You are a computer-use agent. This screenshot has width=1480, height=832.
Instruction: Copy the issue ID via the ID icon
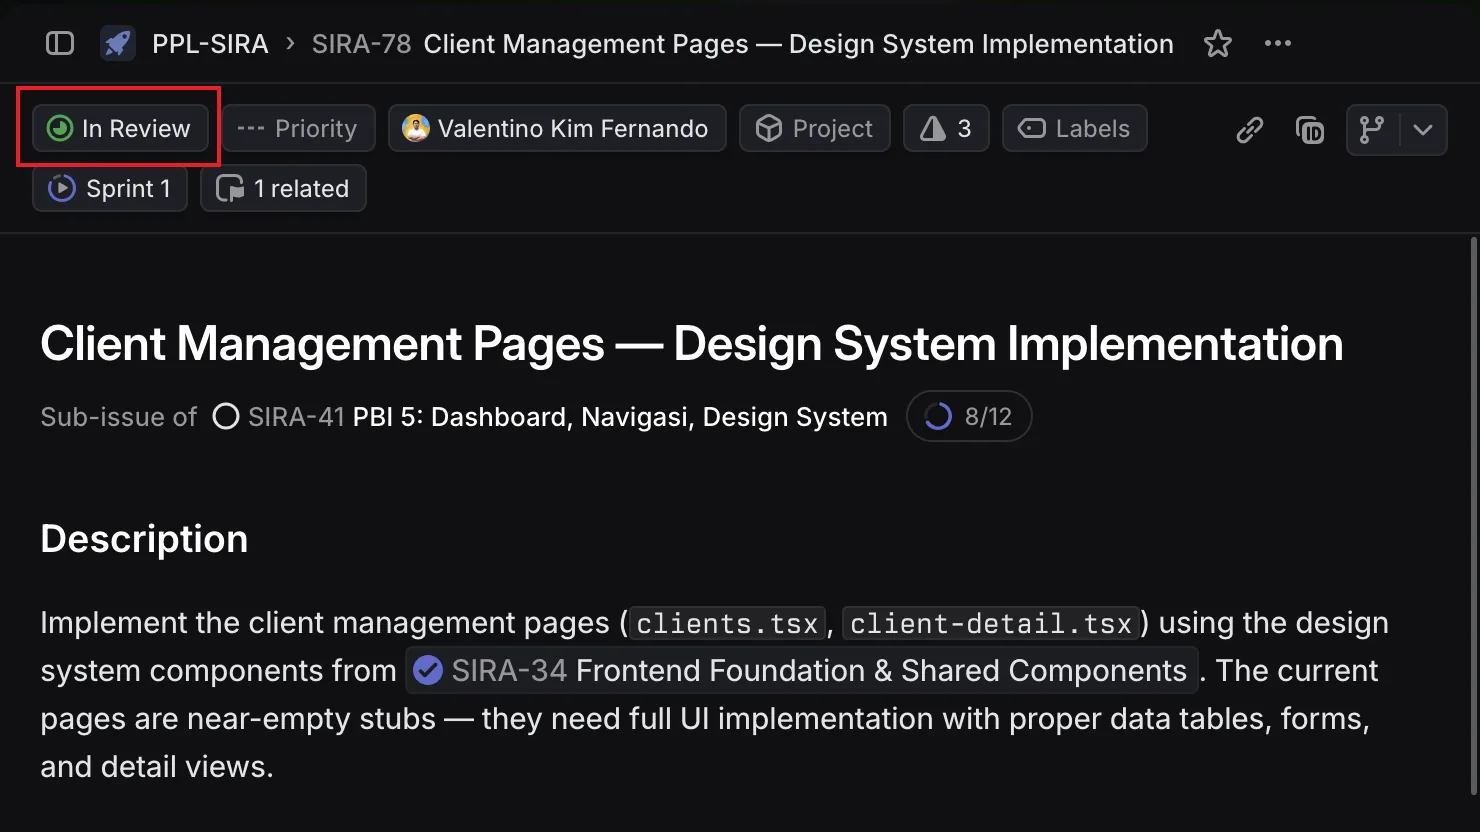[x=1309, y=129]
